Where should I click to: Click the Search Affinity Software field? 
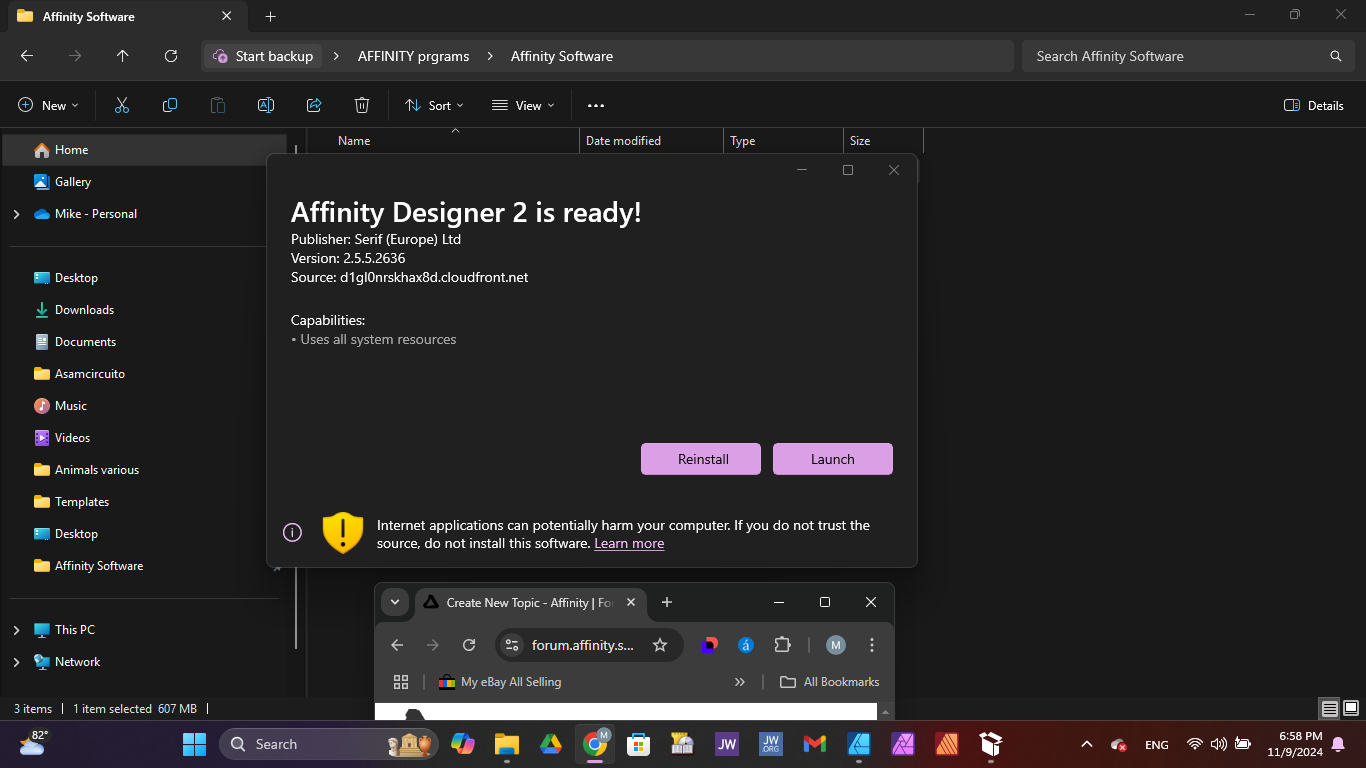tap(1186, 56)
